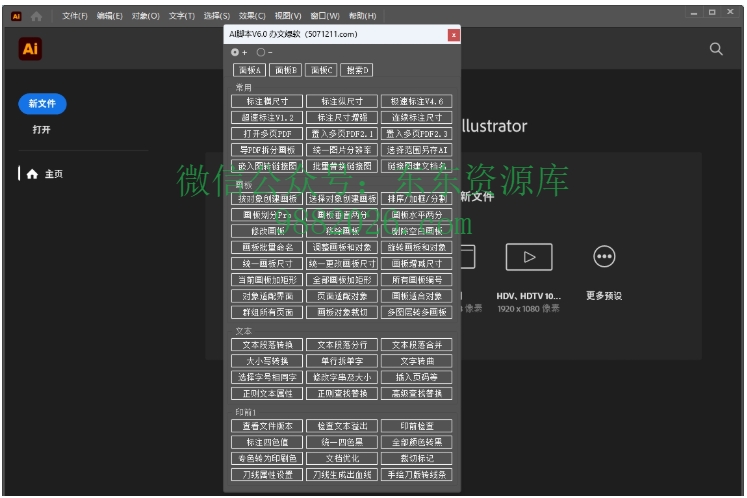Click the 更多预设 ellipsis icon
Viewport: 747px width, 498px height.
click(x=604, y=258)
